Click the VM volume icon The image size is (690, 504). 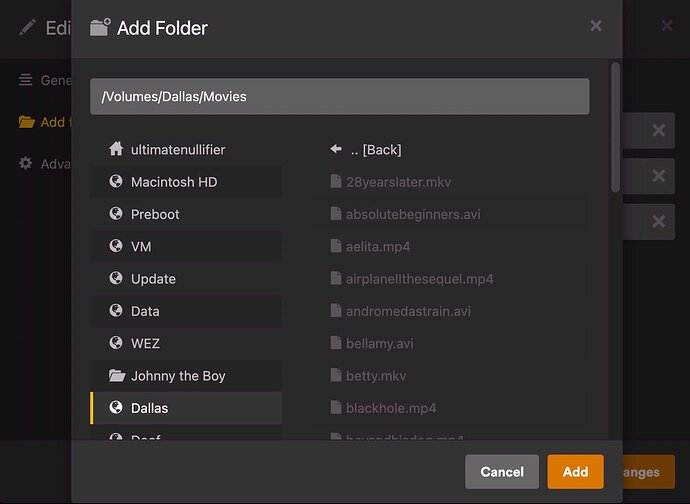point(116,246)
